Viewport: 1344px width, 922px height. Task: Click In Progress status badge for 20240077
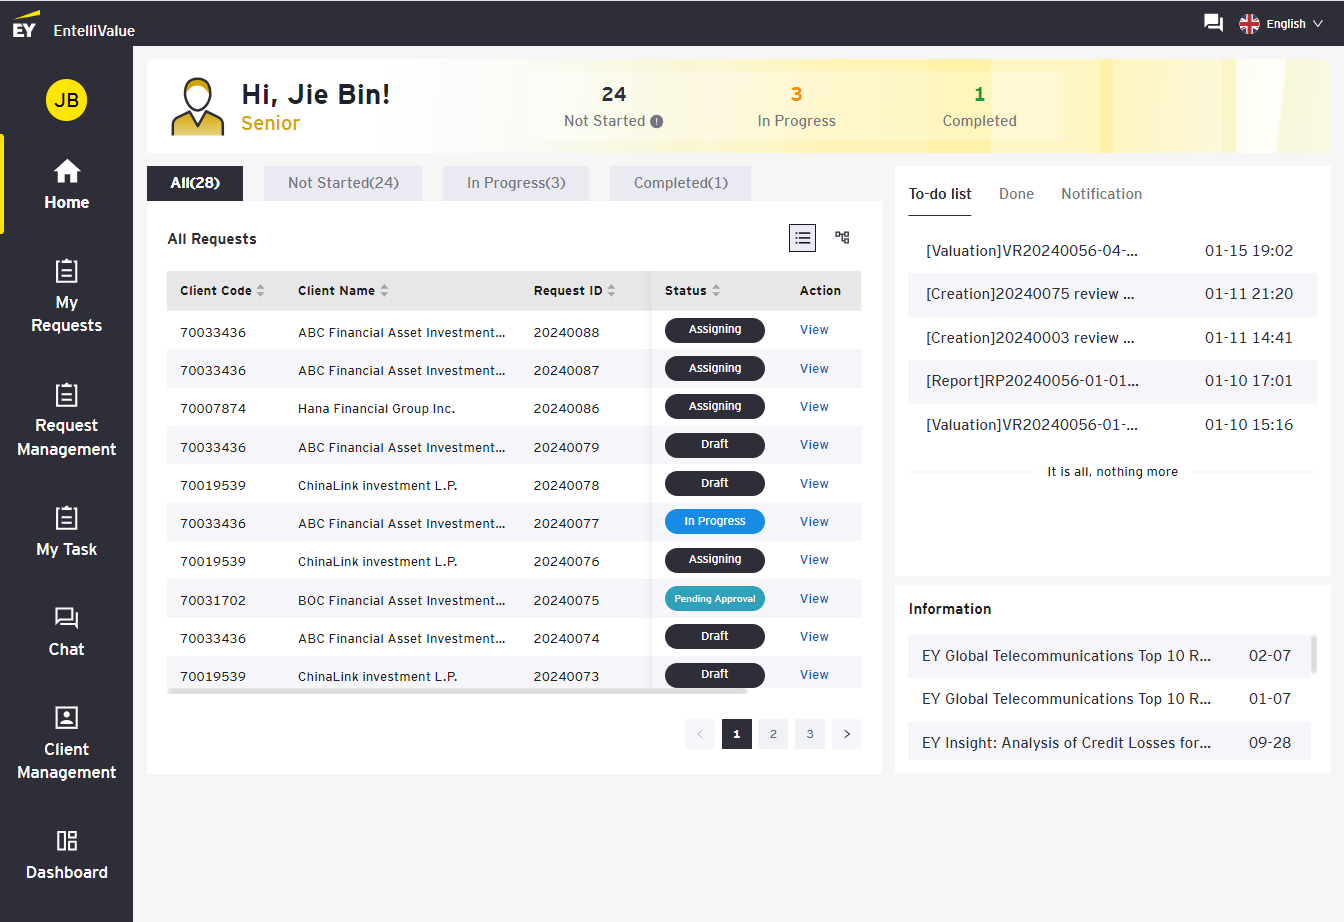coord(715,522)
